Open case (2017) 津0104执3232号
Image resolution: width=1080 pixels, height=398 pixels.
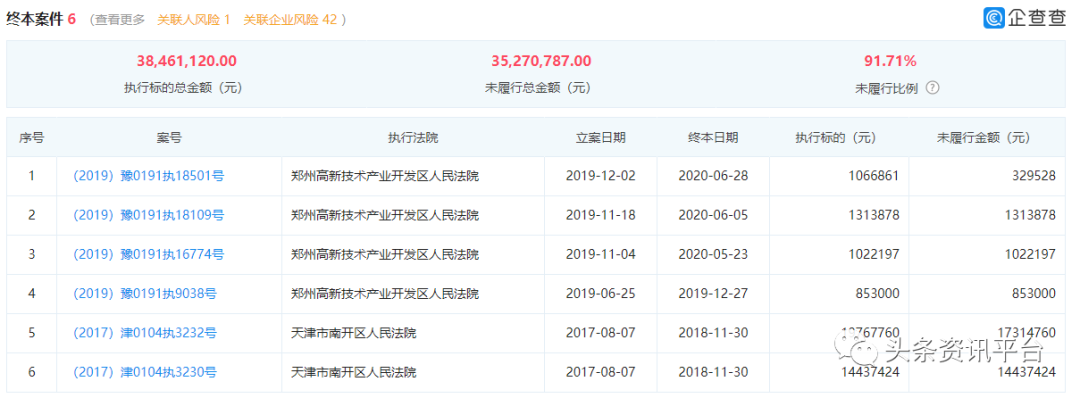pos(145,333)
